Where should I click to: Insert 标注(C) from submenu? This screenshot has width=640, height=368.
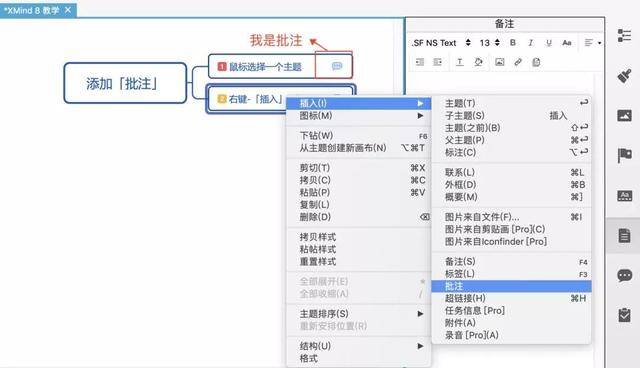coord(511,152)
